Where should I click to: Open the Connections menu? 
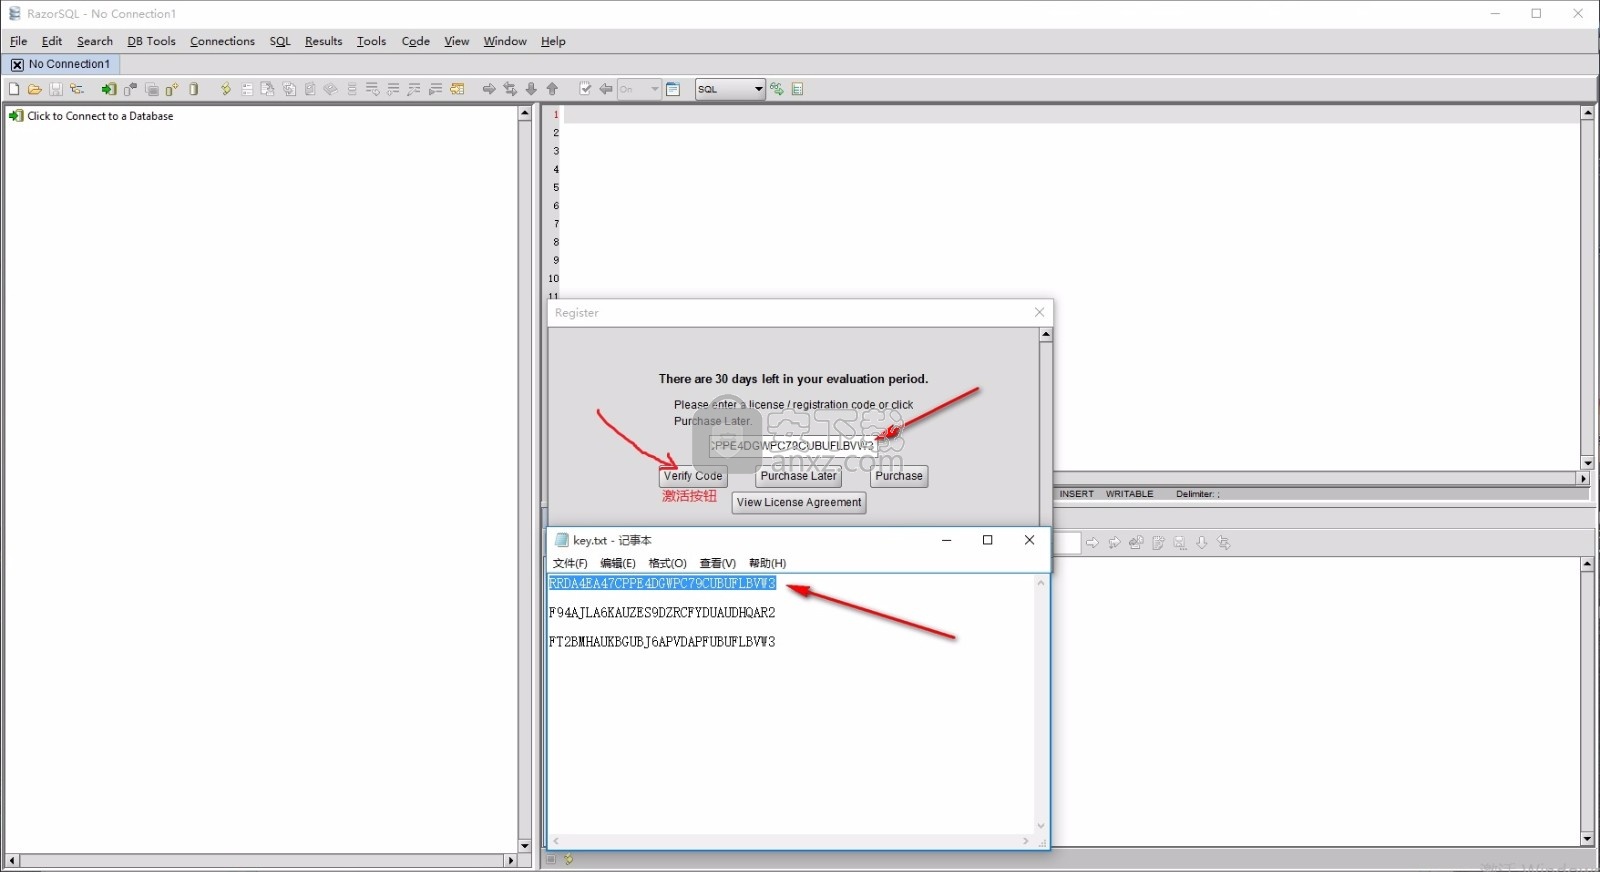(222, 41)
